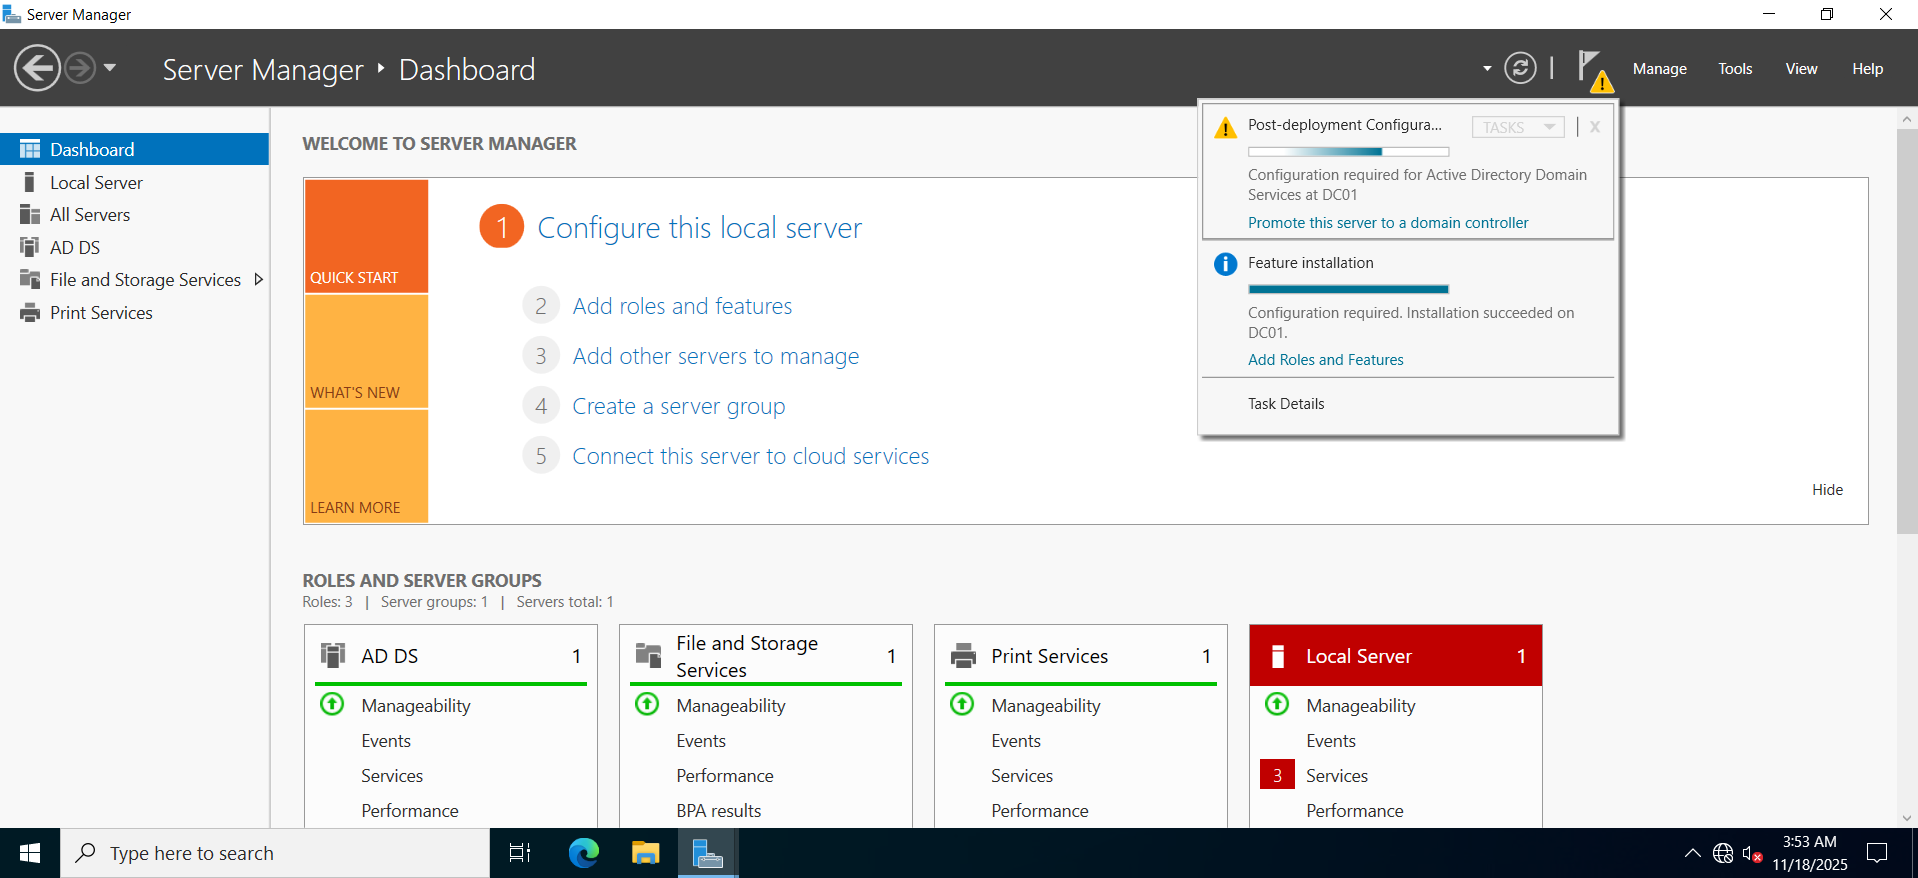This screenshot has width=1918, height=878.
Task: Open the File and Storage Services tile header
Action: pos(766,656)
